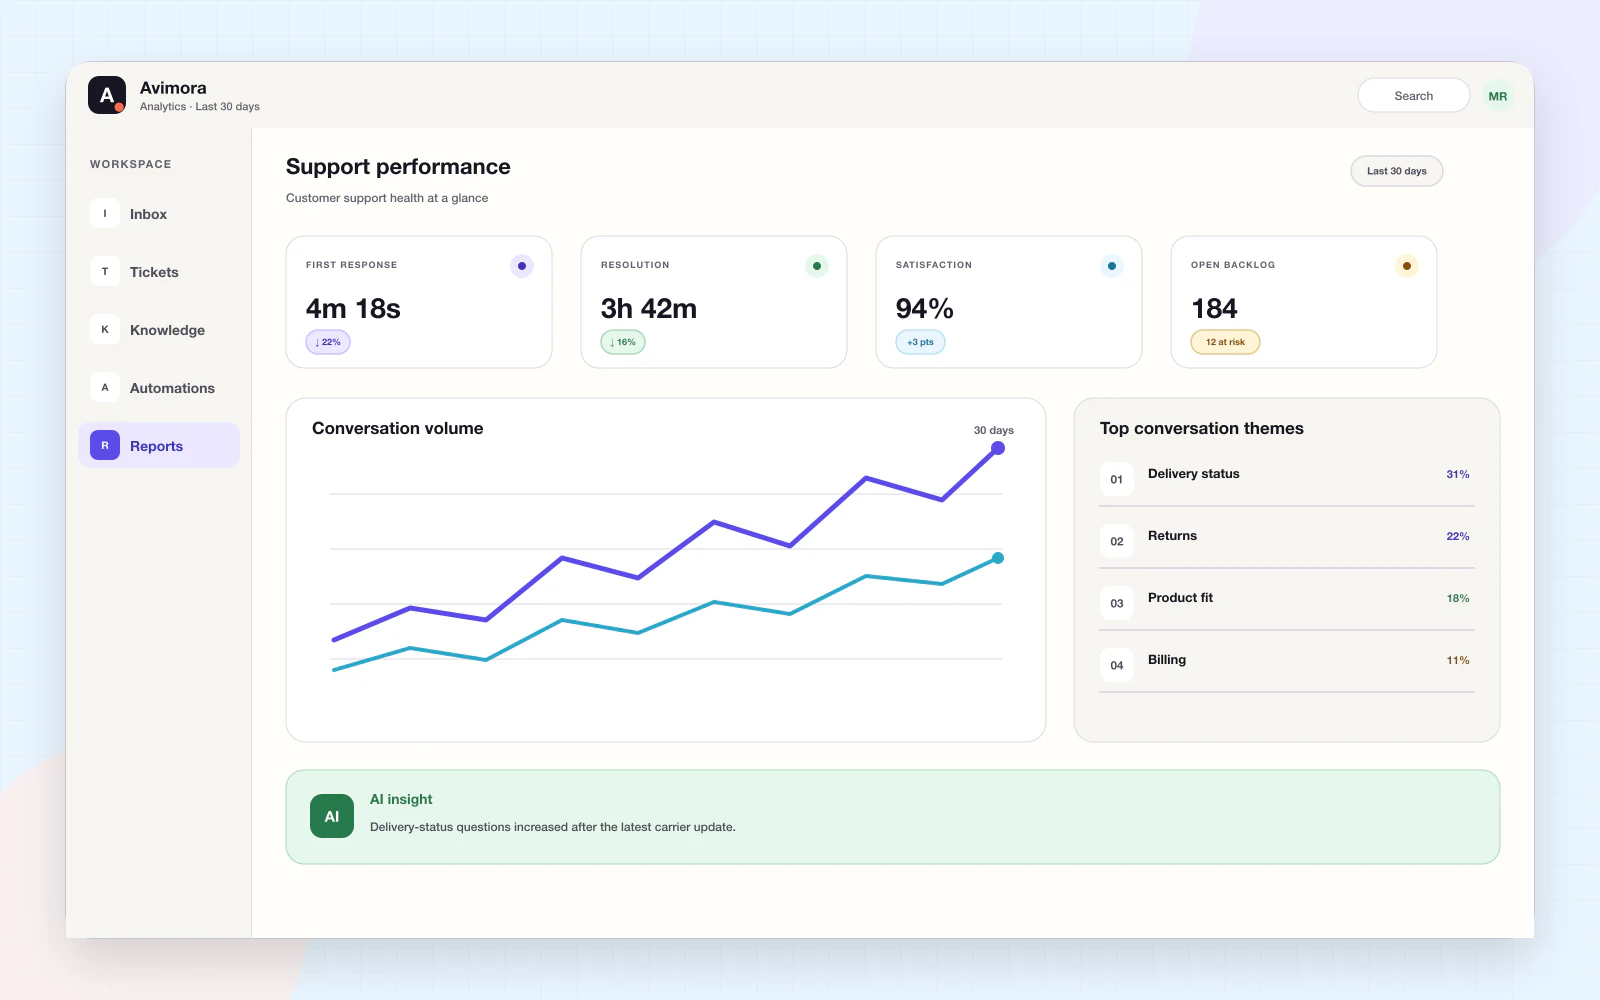Click the Tickets letter icon in the sidebar
The image size is (1600, 1000).
coord(105,271)
